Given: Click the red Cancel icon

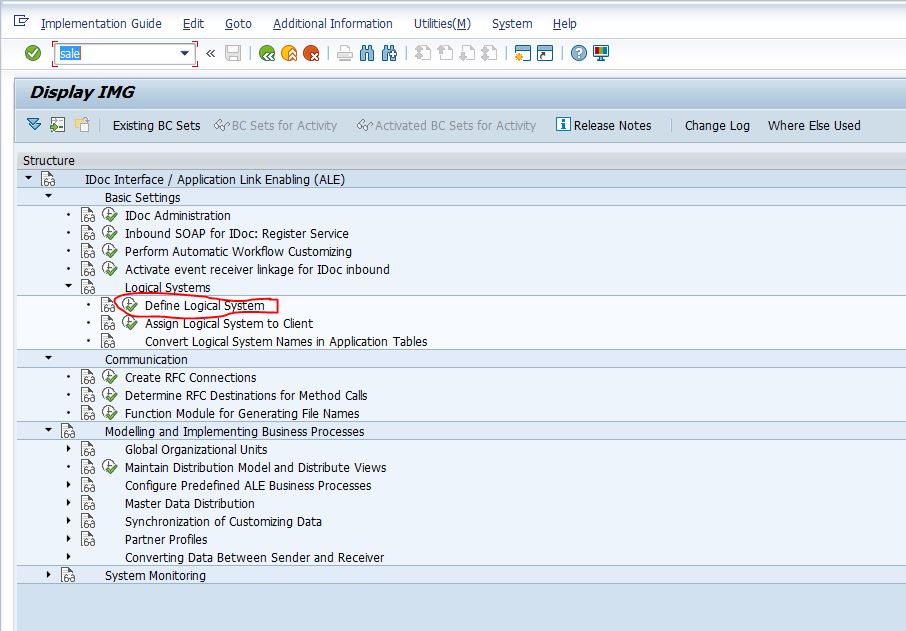Looking at the screenshot, I should [310, 52].
